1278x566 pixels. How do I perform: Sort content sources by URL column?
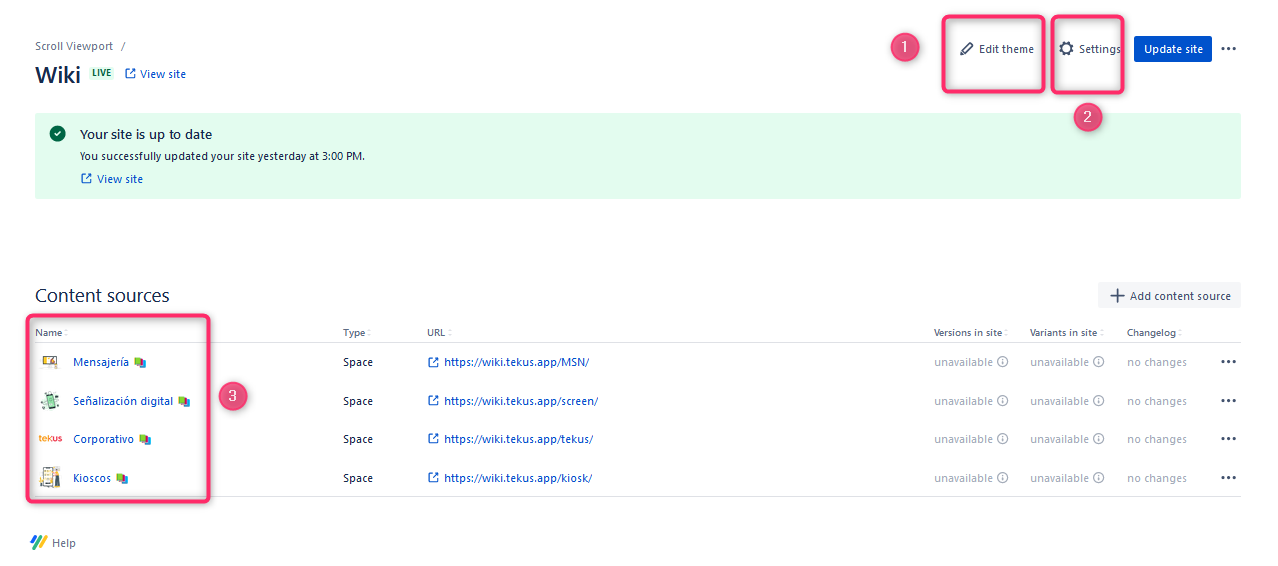[x=437, y=333]
